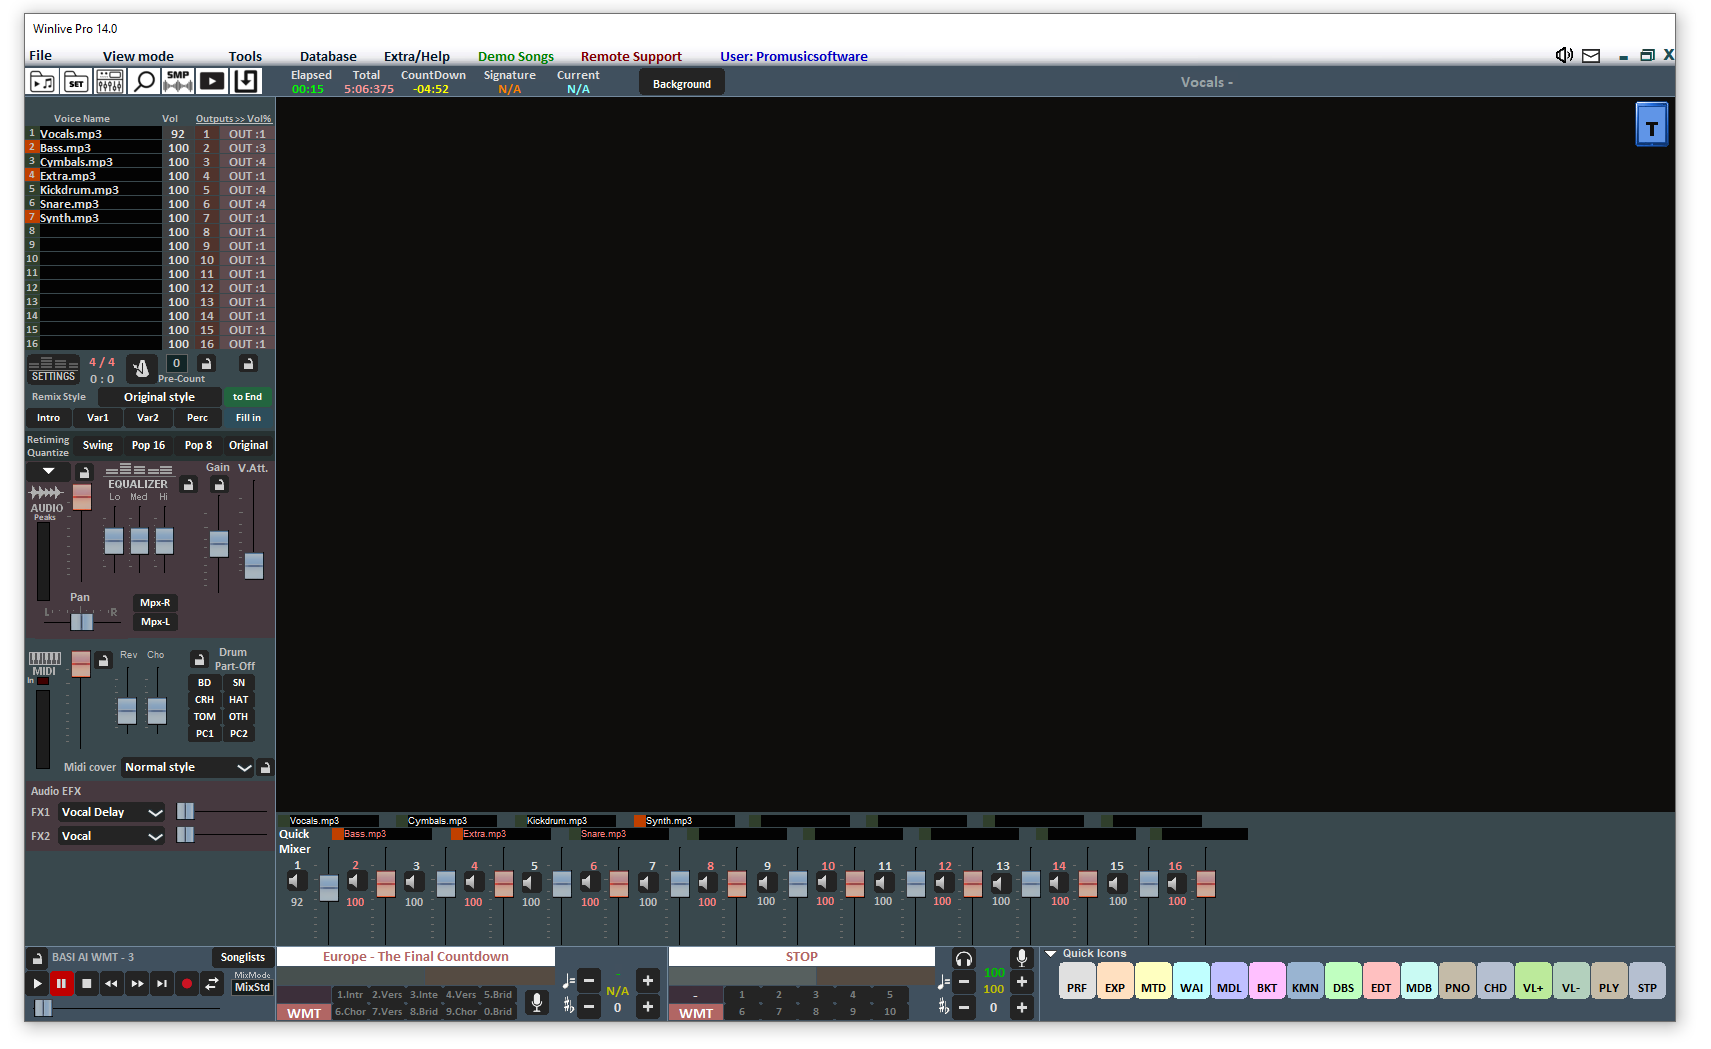This screenshot has width=1711, height=1049.
Task: Click the search magnifier icon
Action: (143, 81)
